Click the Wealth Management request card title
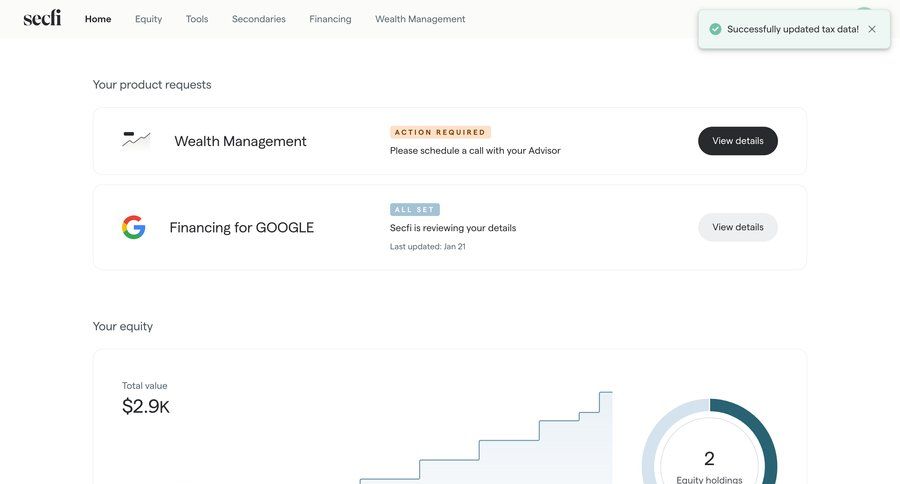This screenshot has width=900, height=484. [x=240, y=141]
